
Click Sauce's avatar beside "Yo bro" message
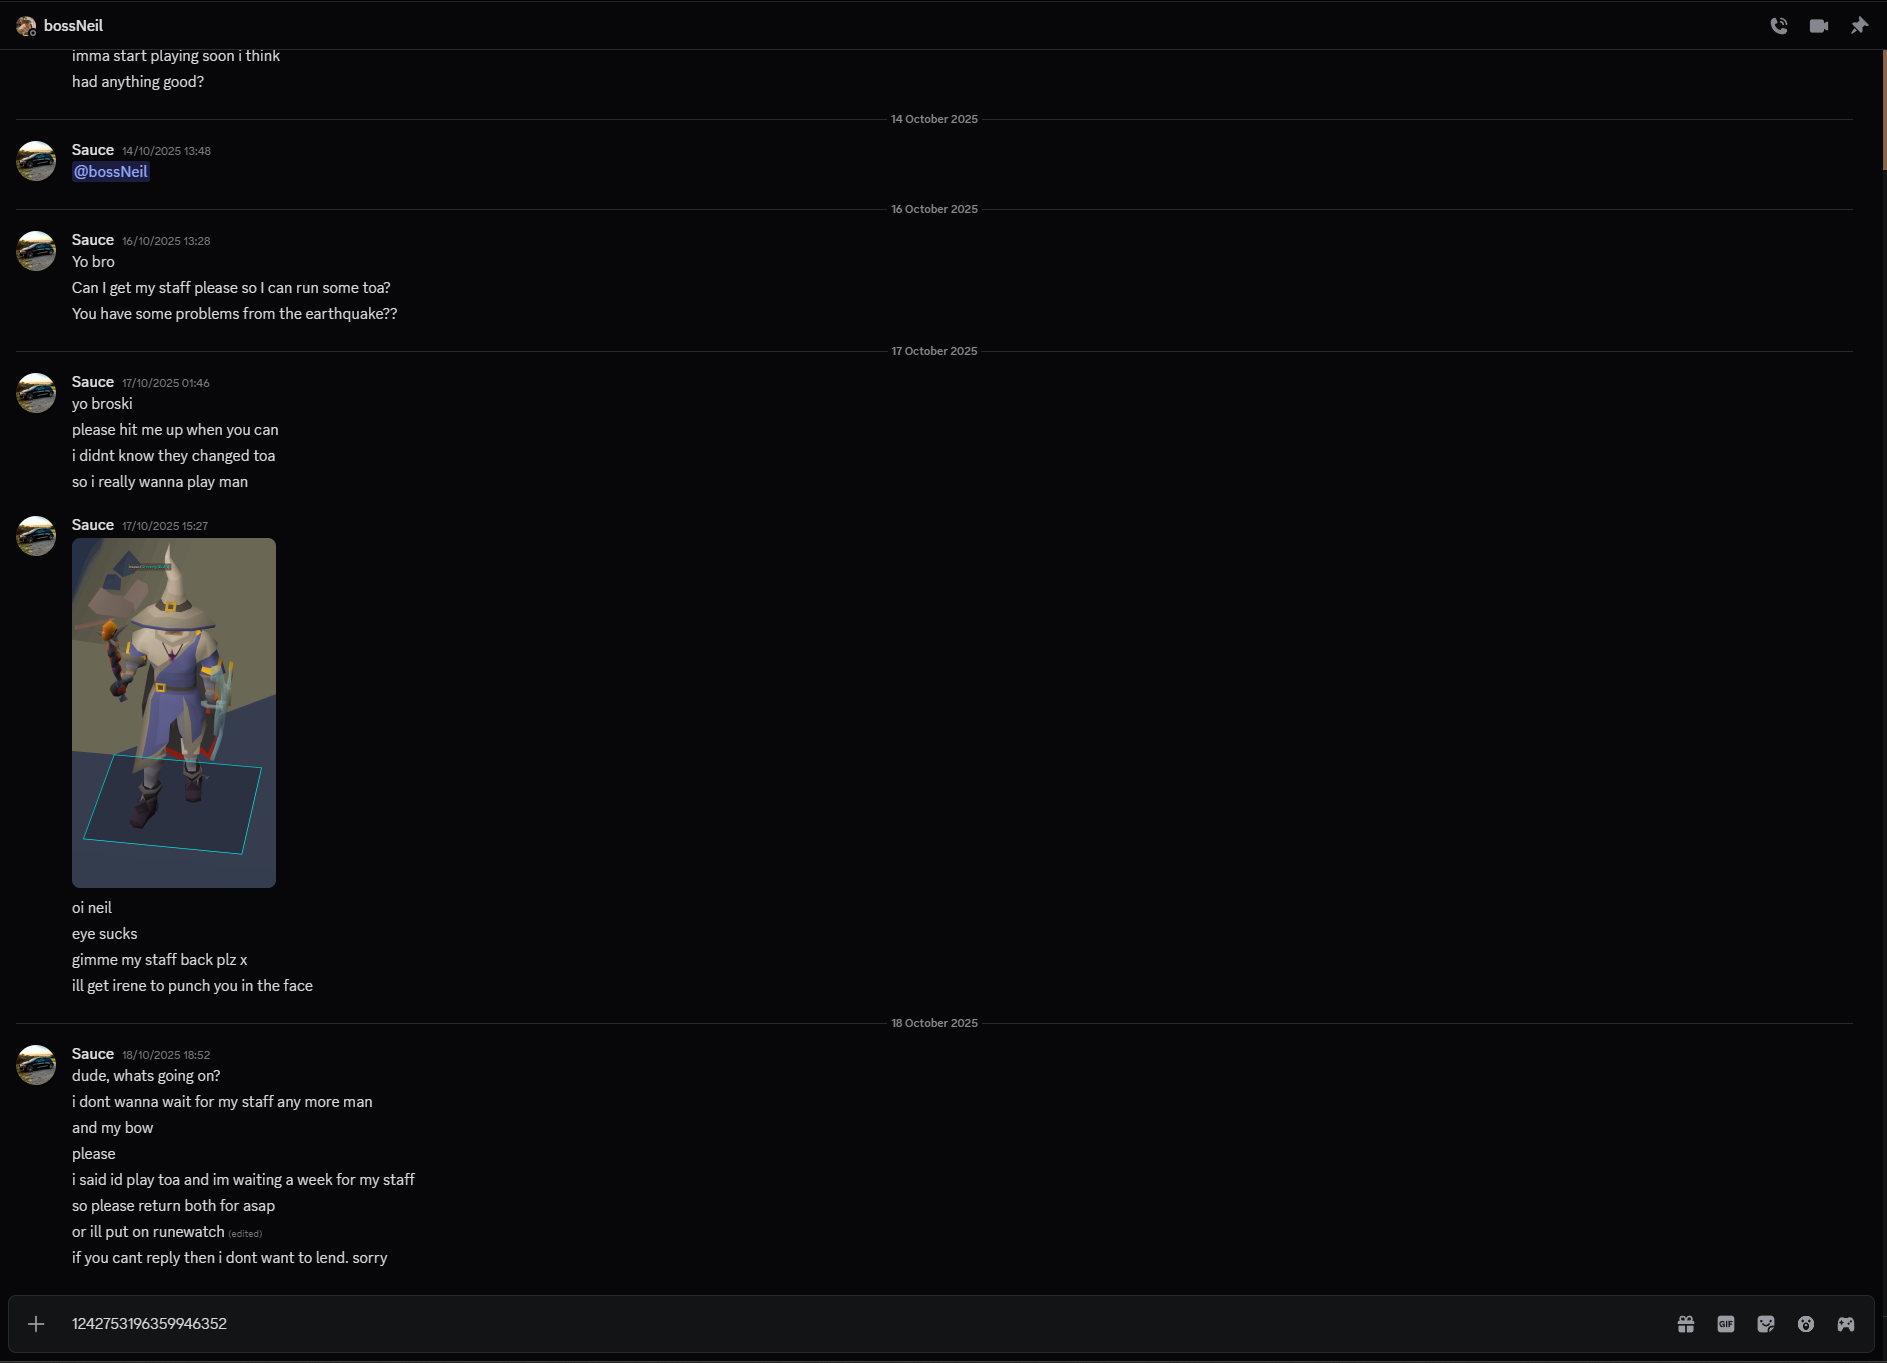[36, 251]
